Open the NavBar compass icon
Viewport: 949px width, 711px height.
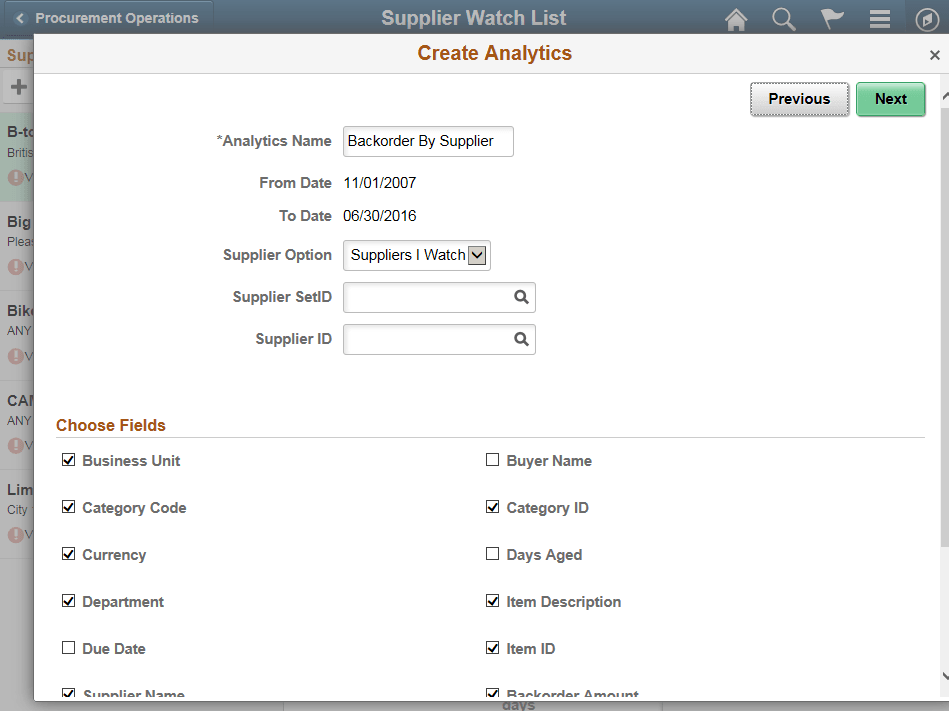click(926, 19)
